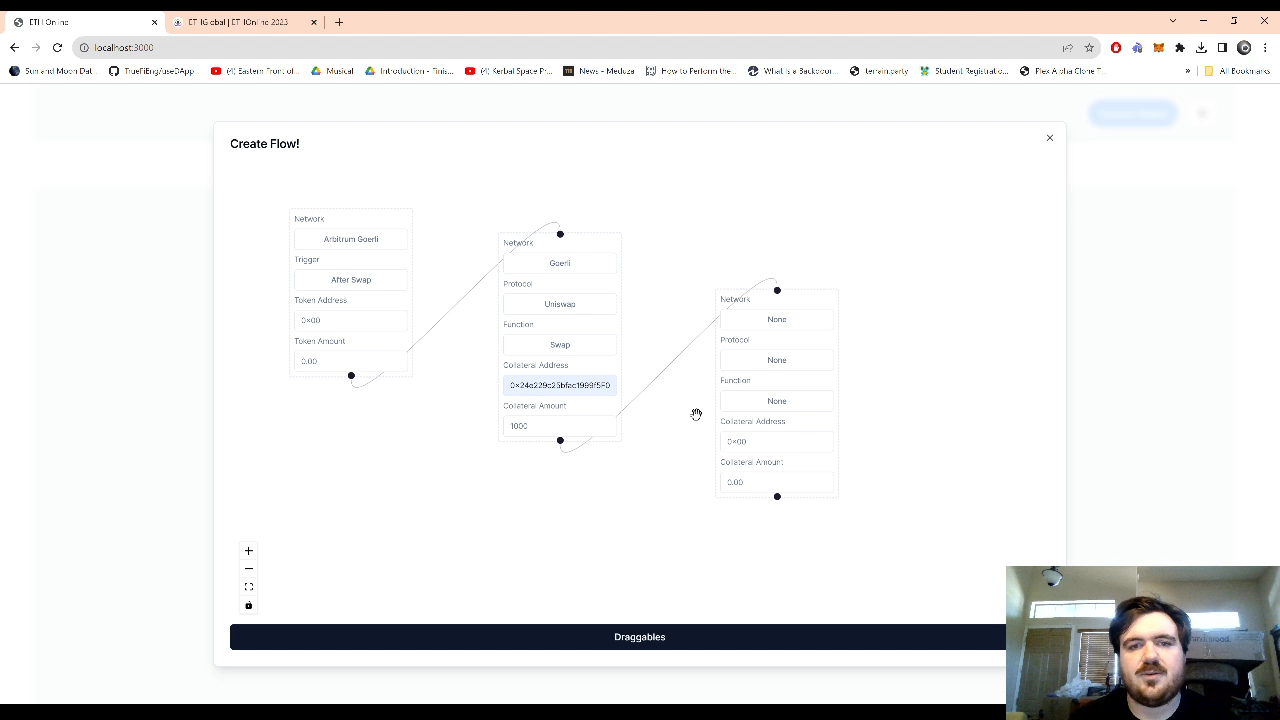
Task: Open the After Swap trigger dropdown
Action: [x=351, y=280]
